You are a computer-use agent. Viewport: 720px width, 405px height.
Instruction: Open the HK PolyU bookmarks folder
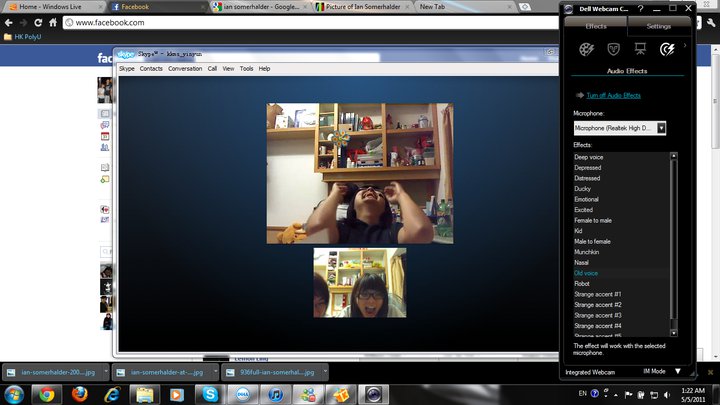tap(22, 37)
